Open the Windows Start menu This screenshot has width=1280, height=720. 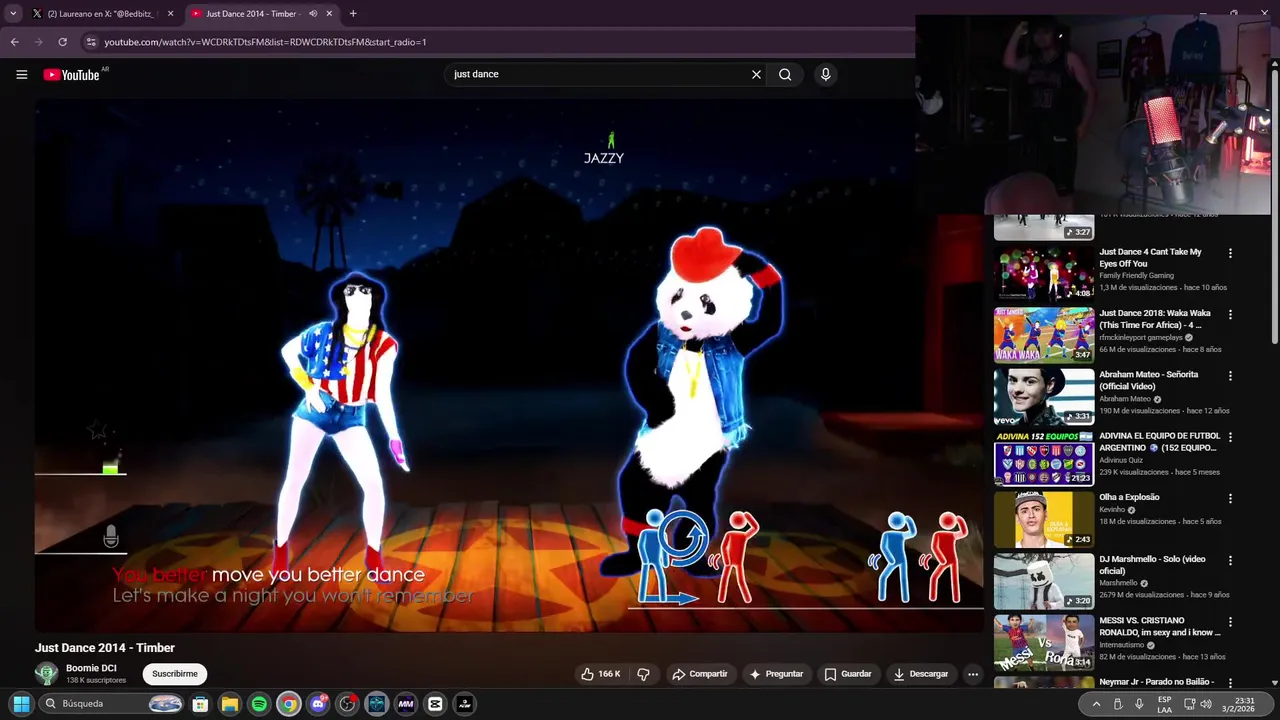click(x=21, y=704)
